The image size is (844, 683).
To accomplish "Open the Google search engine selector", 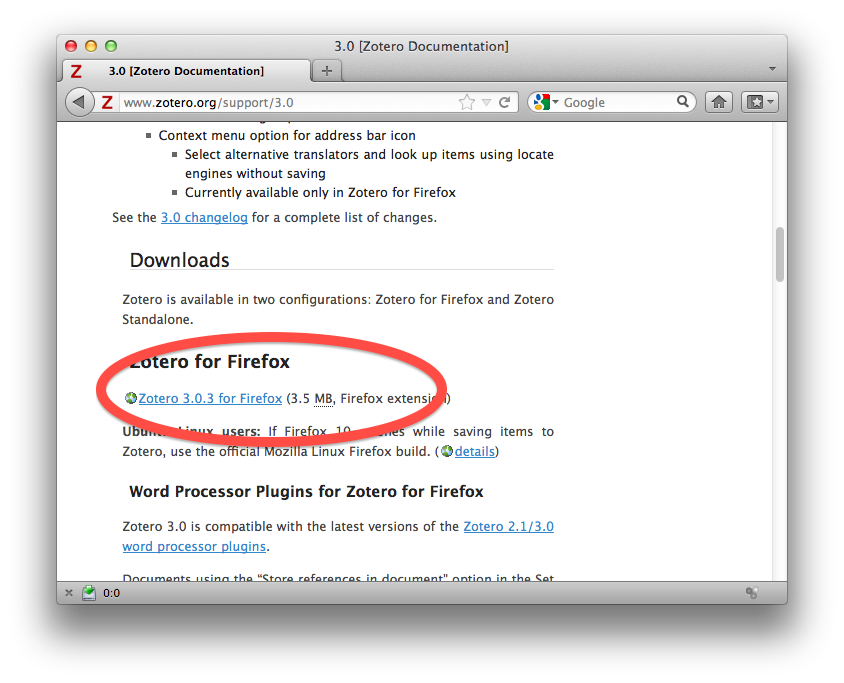I will pyautogui.click(x=546, y=102).
